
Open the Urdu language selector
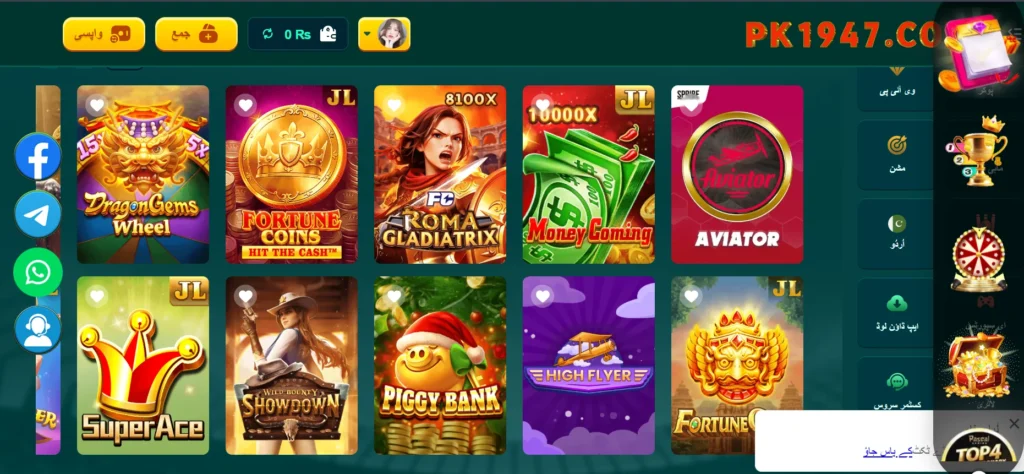tap(896, 234)
